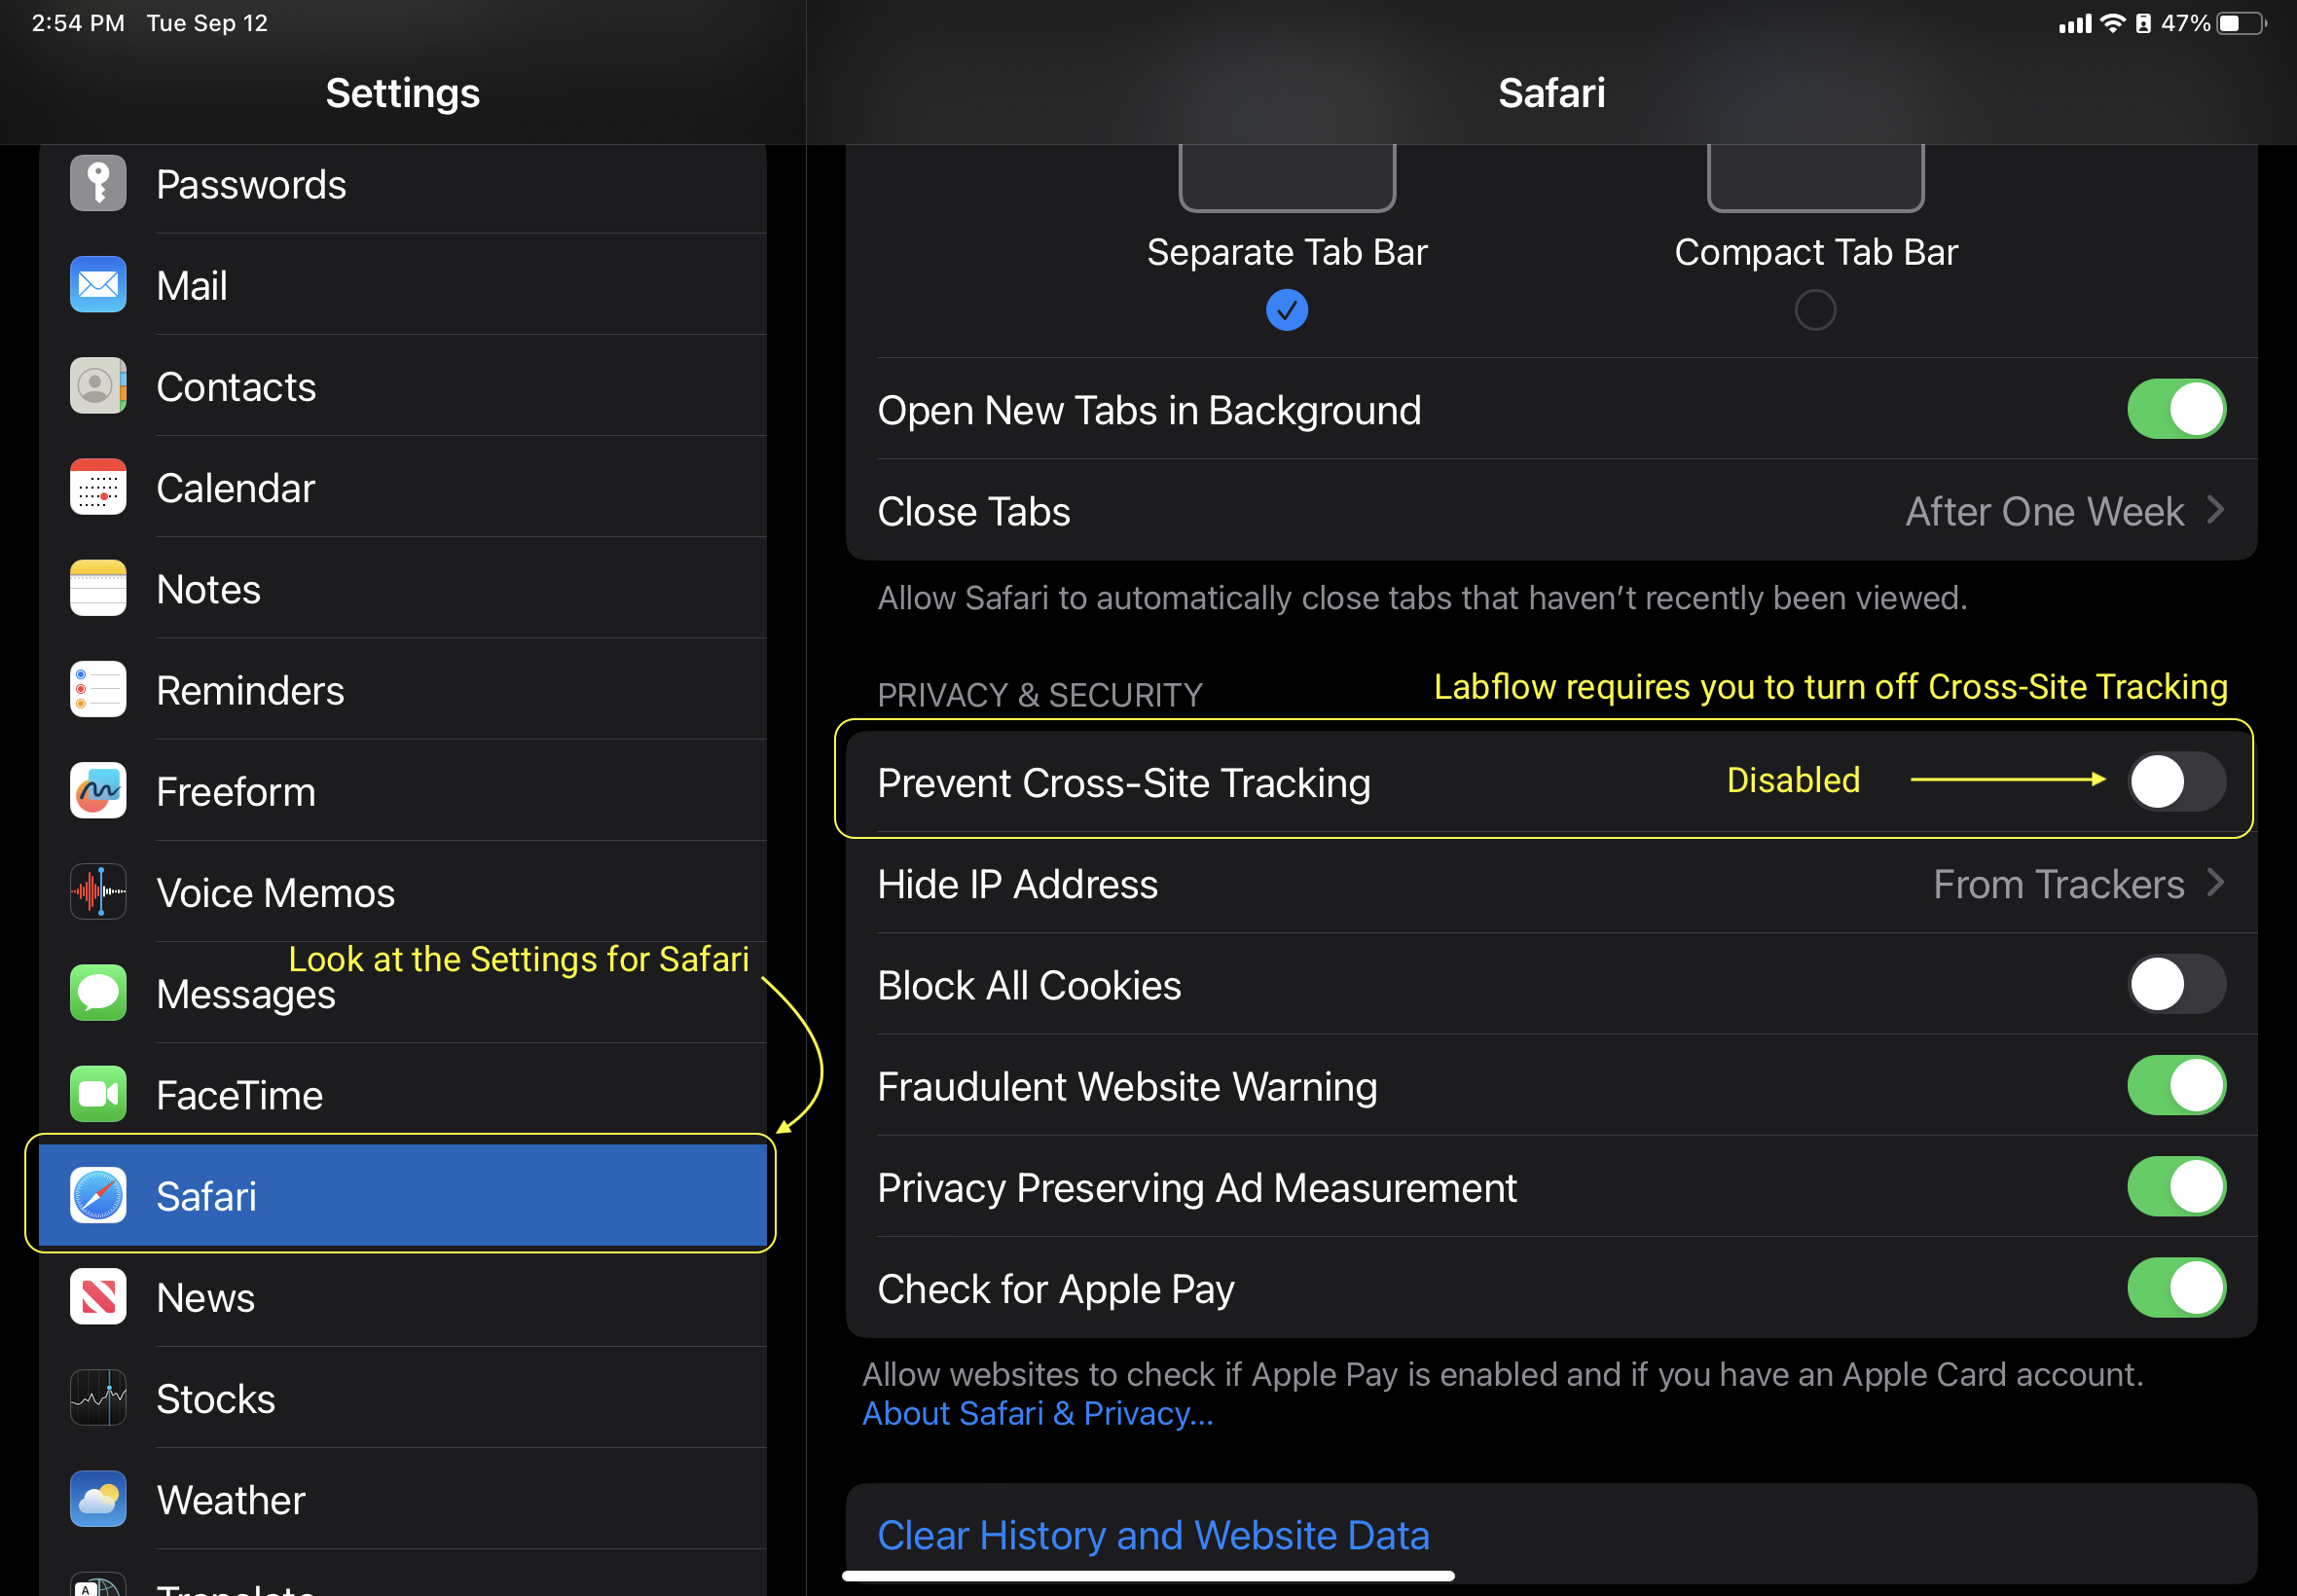The width and height of the screenshot is (2297, 1596).
Task: Tap the FaceTime label text
Action: click(239, 1096)
